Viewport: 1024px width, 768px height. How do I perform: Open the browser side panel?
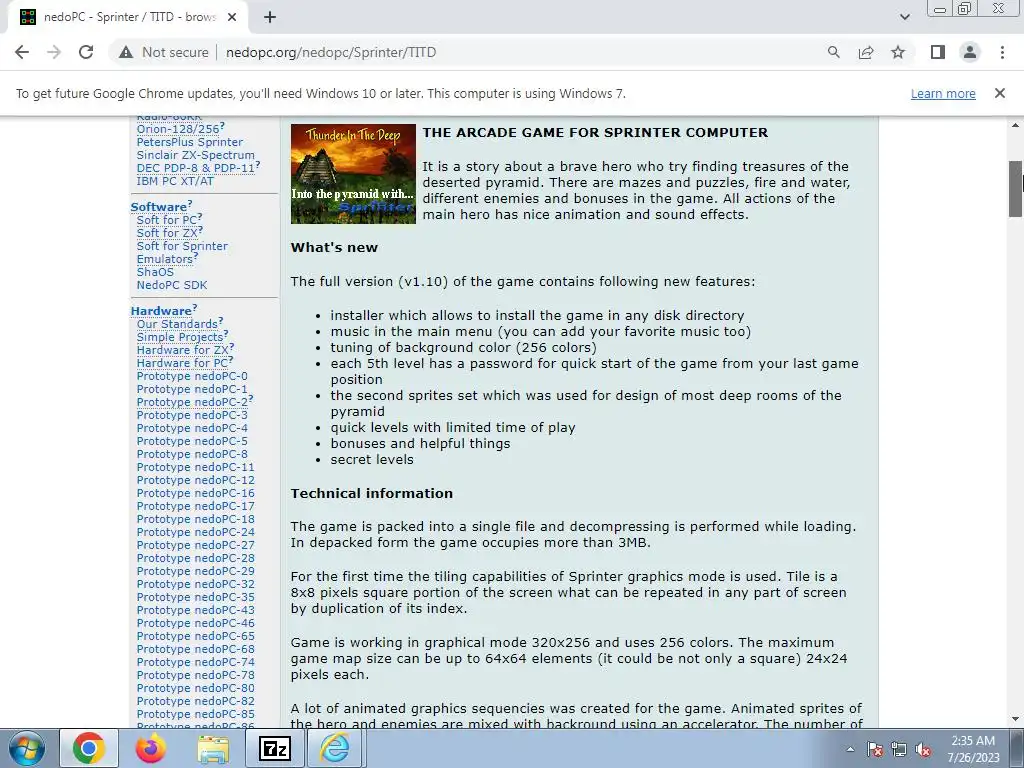point(938,52)
